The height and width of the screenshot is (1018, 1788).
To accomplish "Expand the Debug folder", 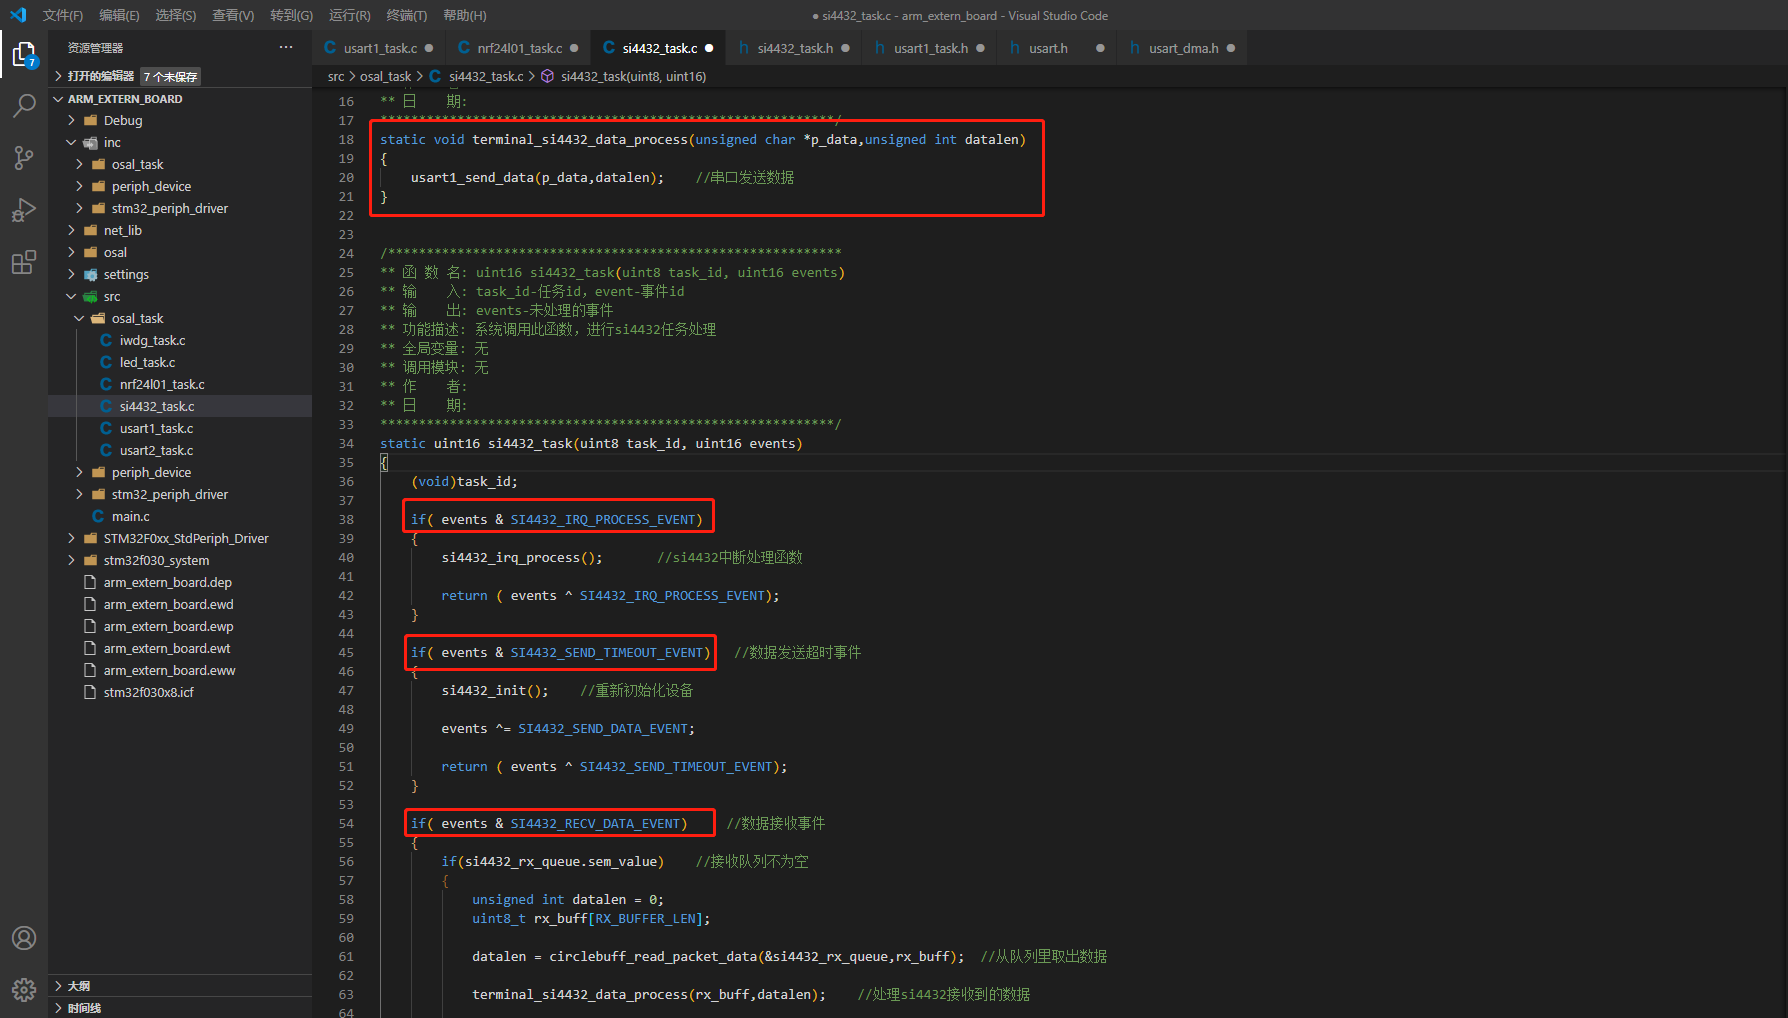I will pyautogui.click(x=122, y=120).
